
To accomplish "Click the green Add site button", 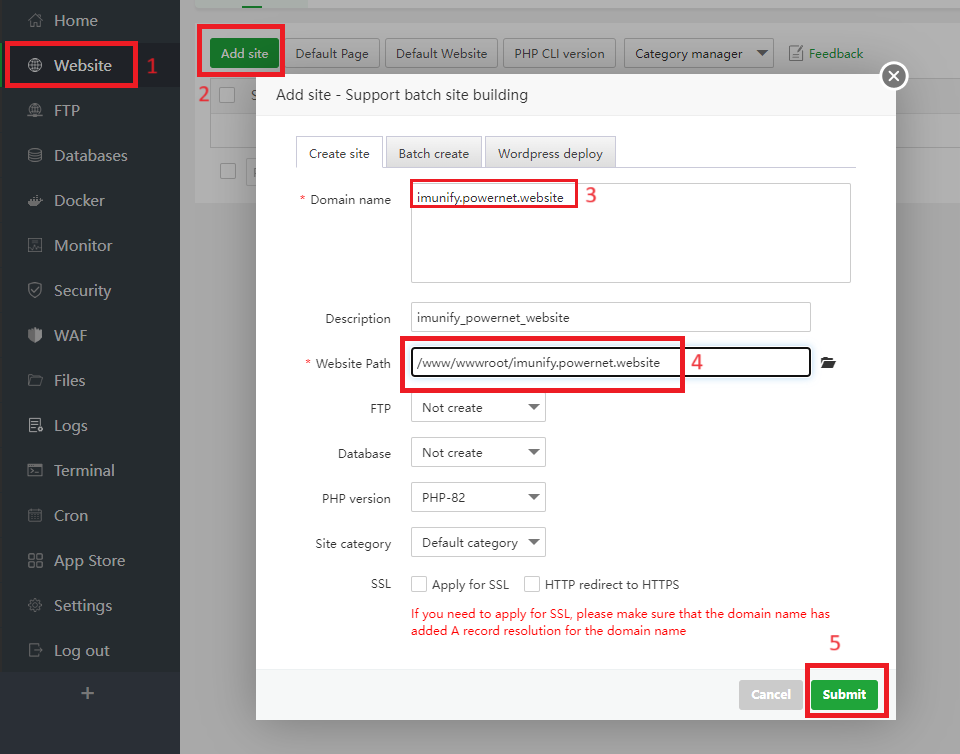I will coord(244,53).
